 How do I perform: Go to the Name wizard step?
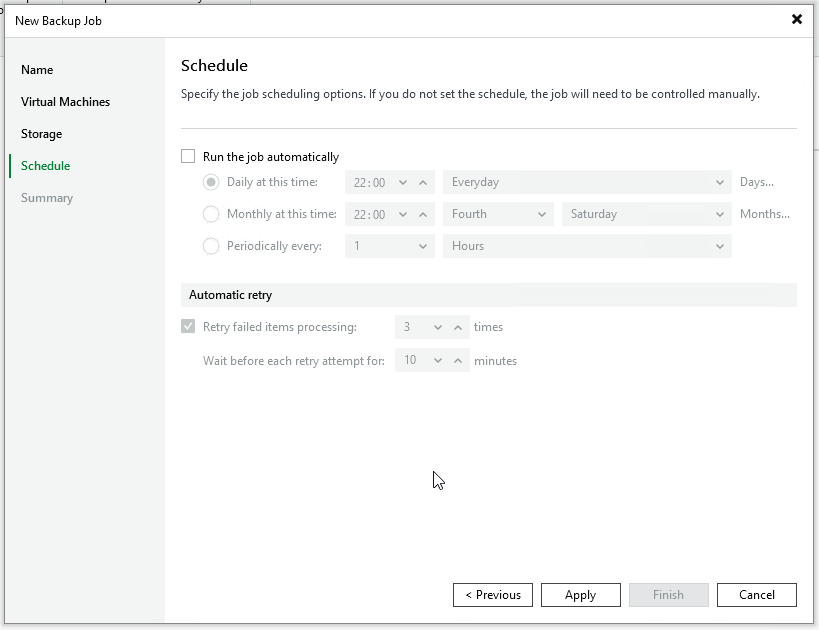coord(37,70)
